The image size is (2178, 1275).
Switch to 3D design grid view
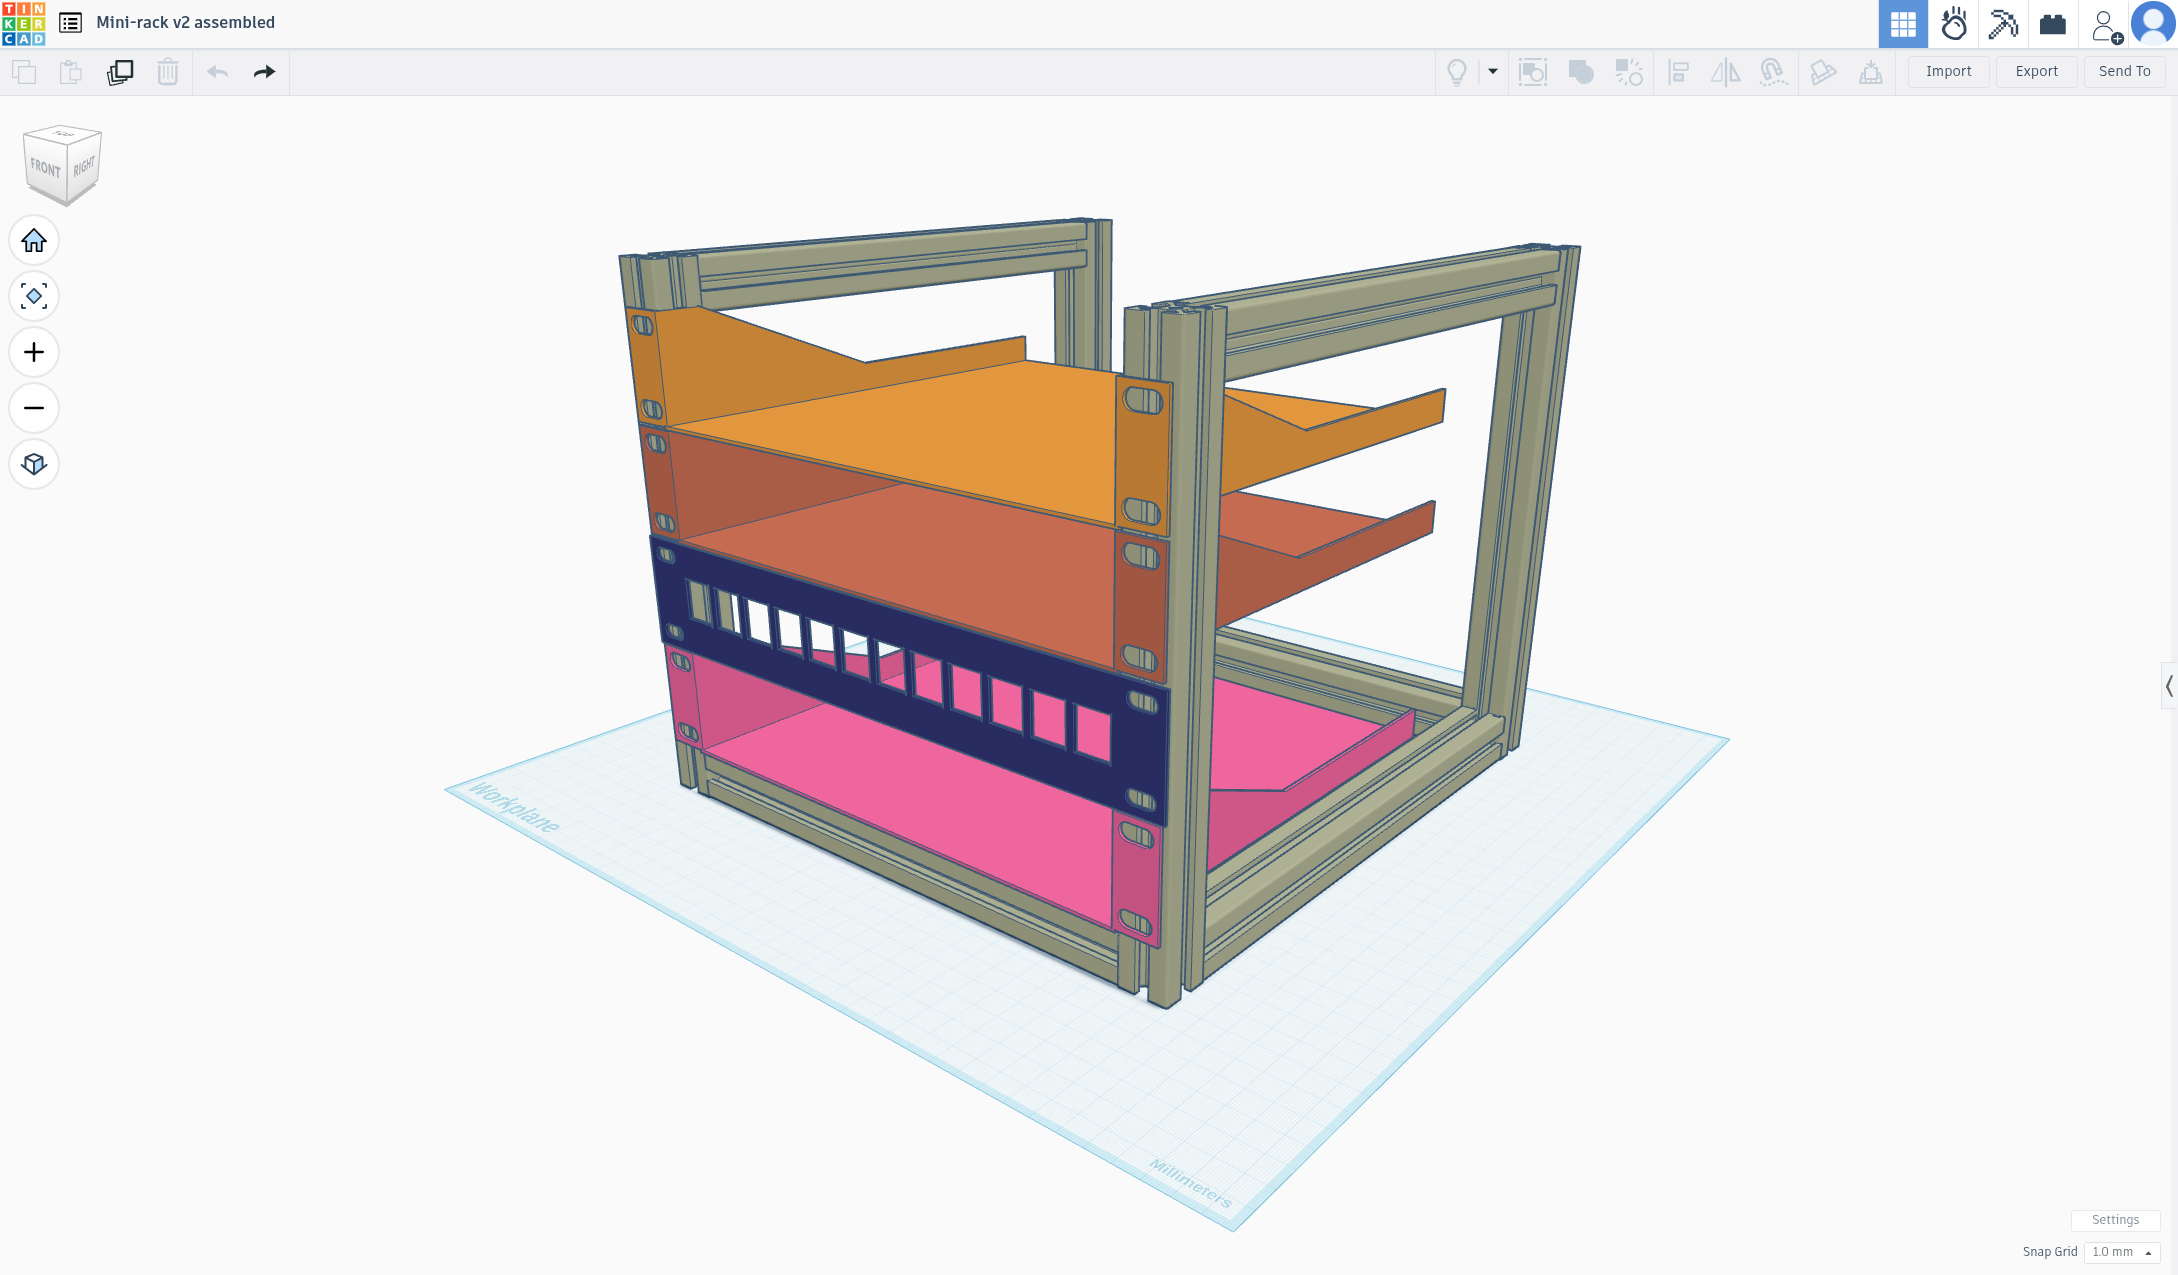point(1903,24)
